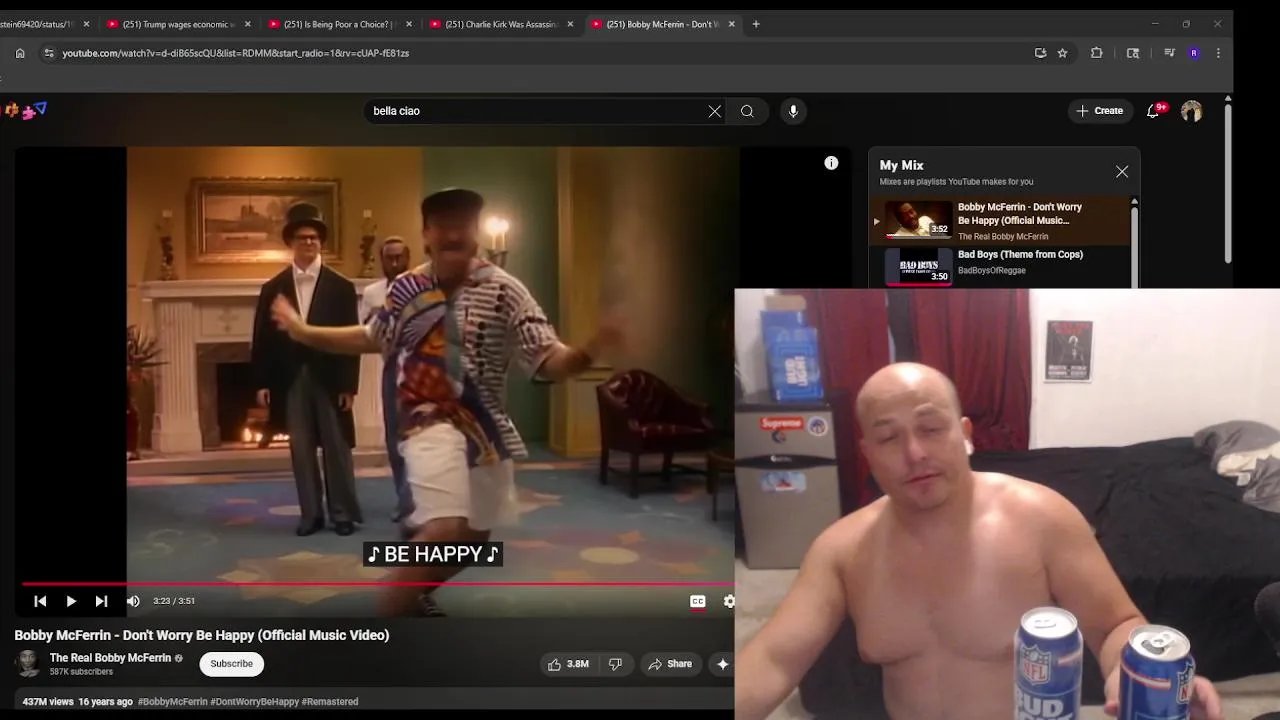Click the 3:23 / 3:51 time display

(x=174, y=601)
